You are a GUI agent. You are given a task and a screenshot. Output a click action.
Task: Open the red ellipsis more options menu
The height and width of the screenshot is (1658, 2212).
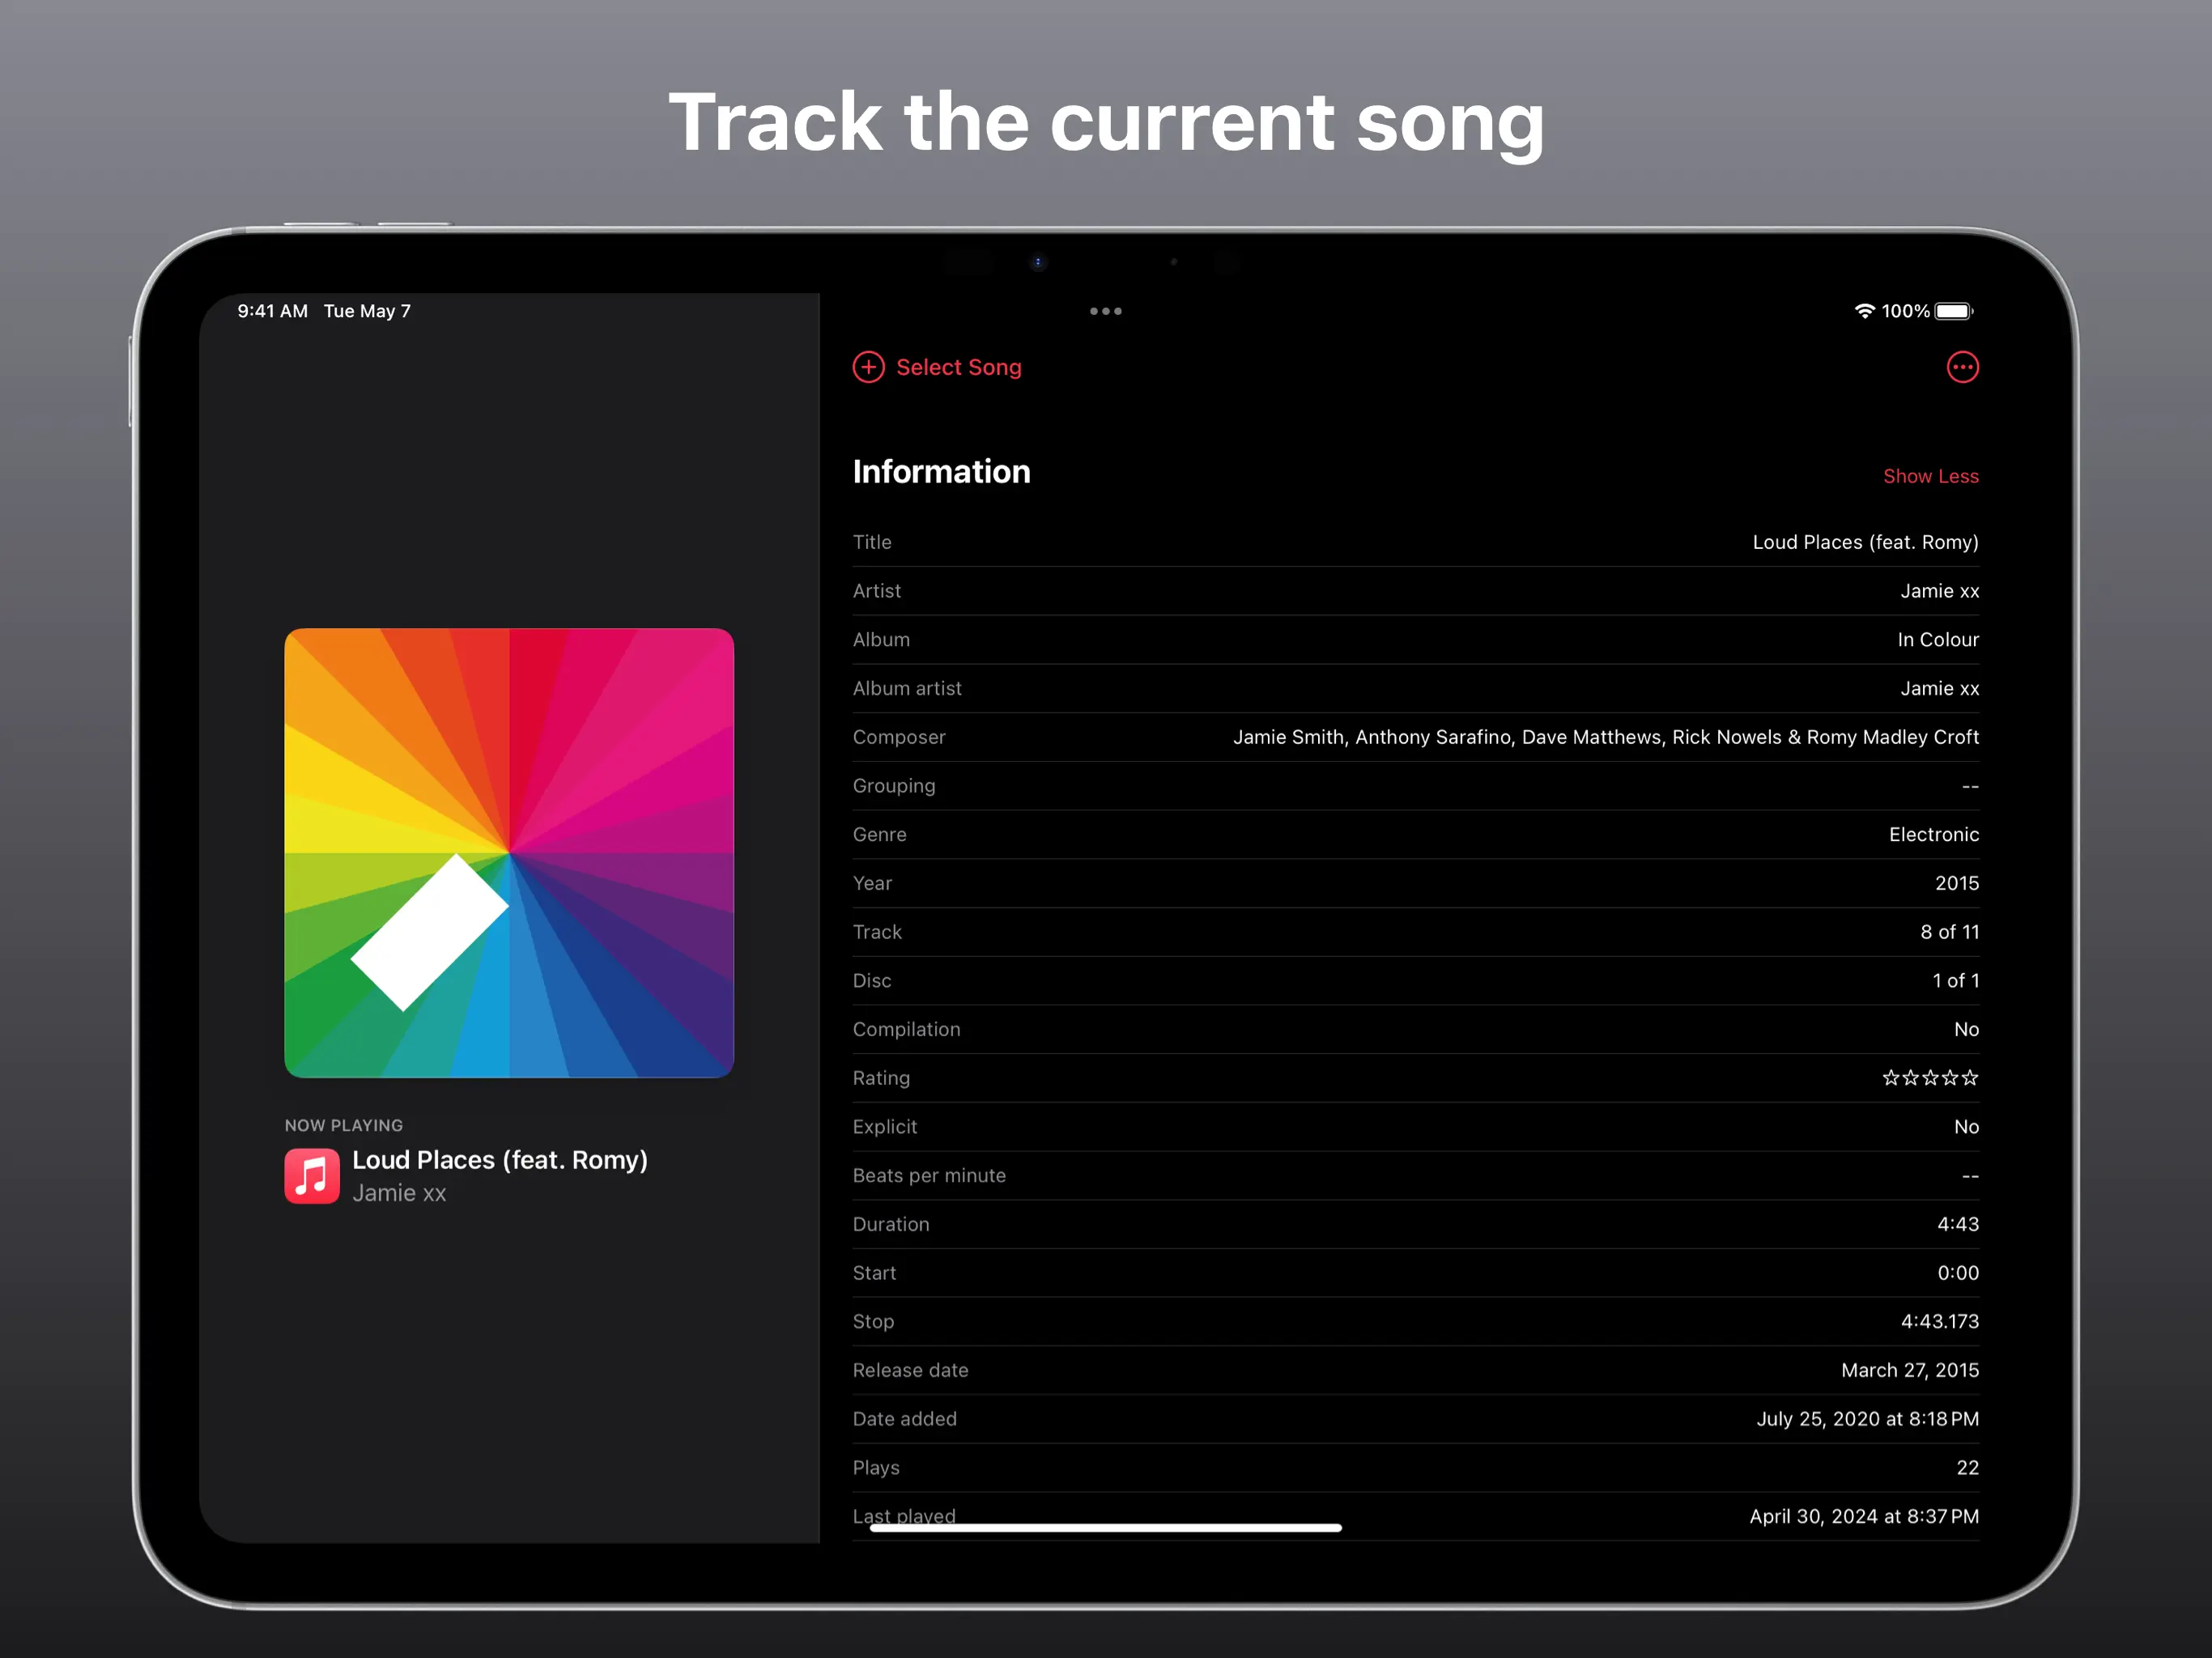pos(1962,367)
